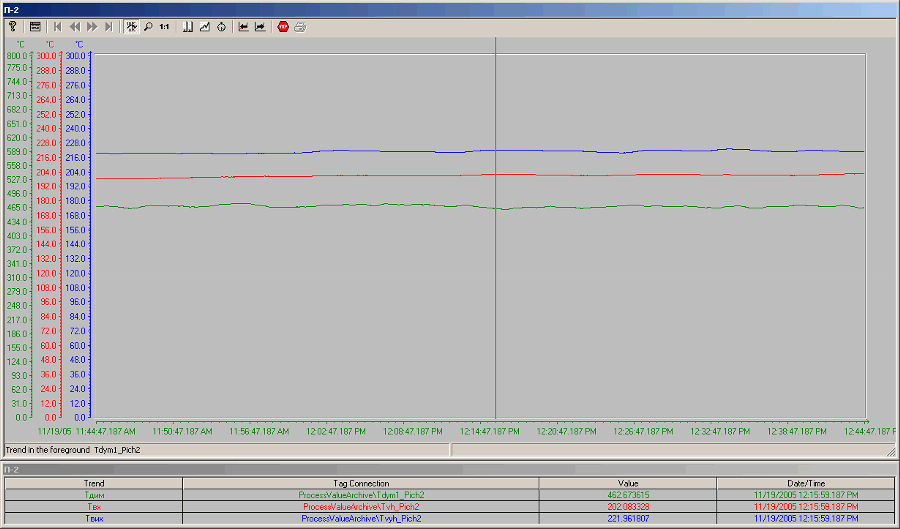900x529 pixels.
Task: Open the trend parameter dialog icon
Action: tap(35, 27)
